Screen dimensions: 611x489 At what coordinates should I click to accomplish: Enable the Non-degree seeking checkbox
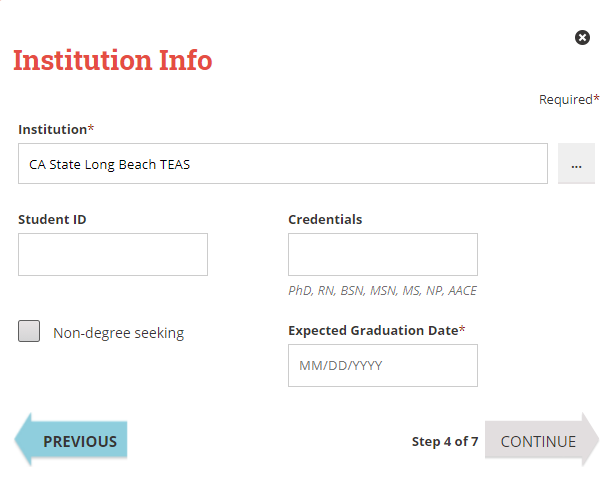click(29, 332)
